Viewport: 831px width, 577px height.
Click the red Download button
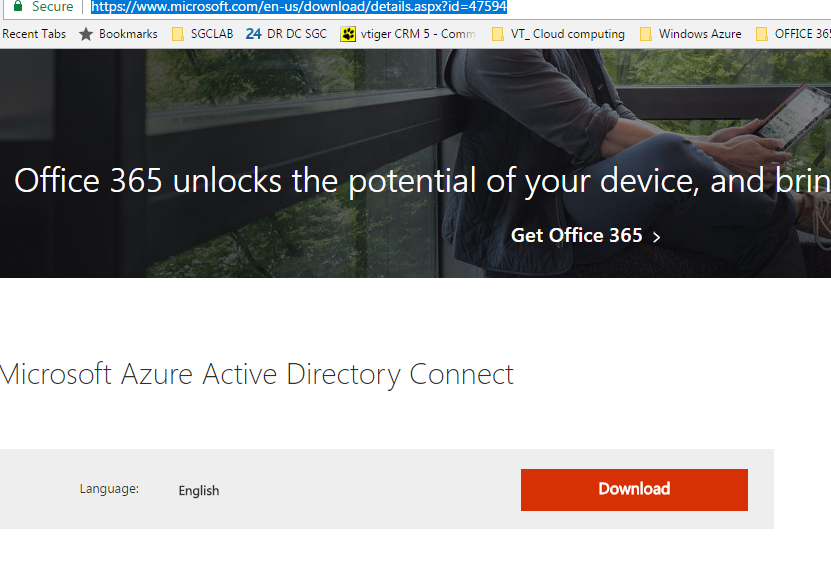click(634, 490)
